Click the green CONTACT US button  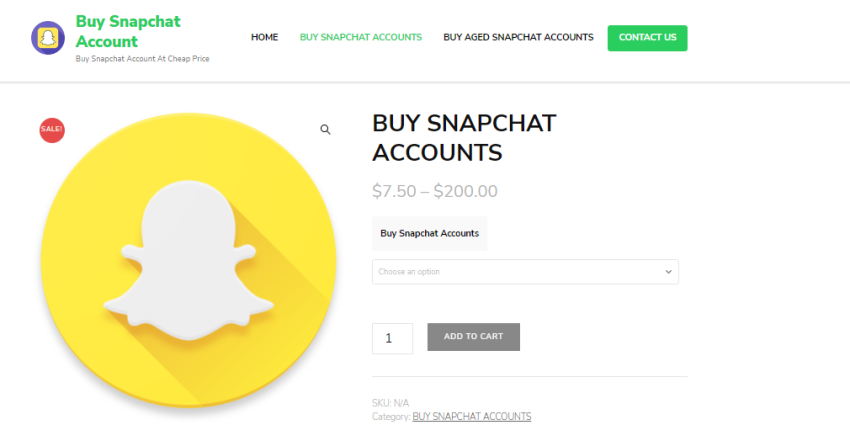coord(647,38)
